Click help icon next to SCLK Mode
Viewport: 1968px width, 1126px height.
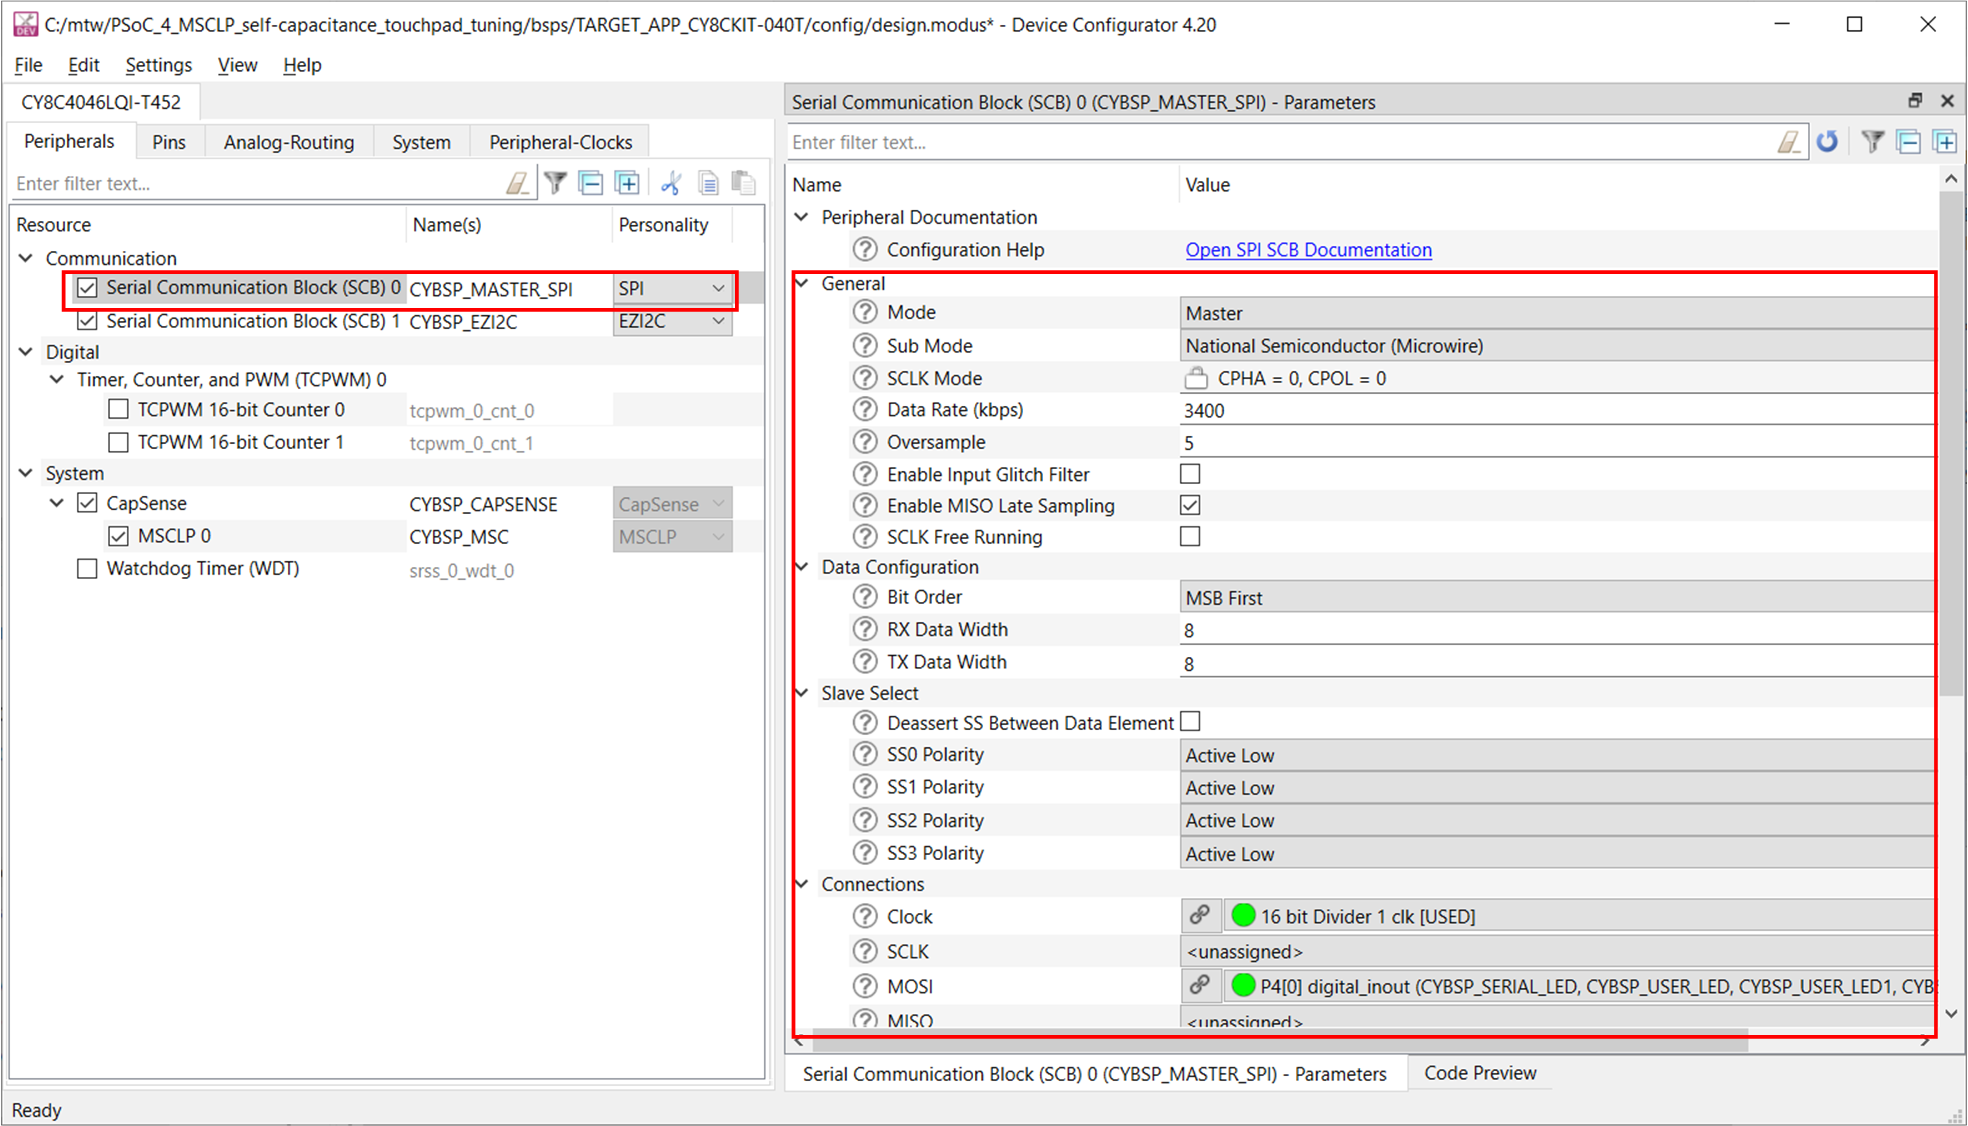pos(865,378)
